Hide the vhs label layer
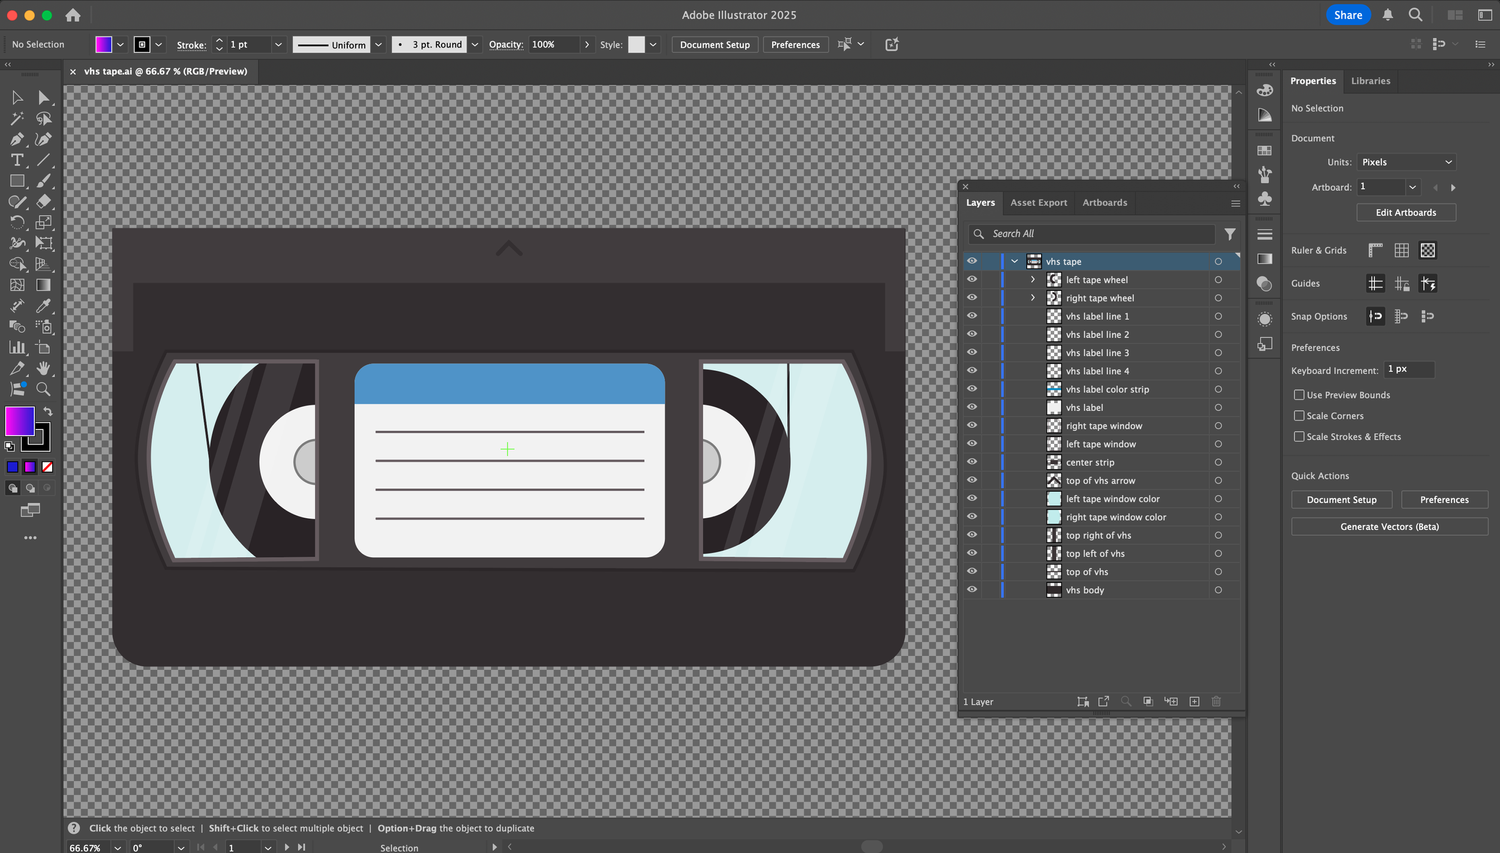Screen dimensions: 1500x853 tap(971, 408)
